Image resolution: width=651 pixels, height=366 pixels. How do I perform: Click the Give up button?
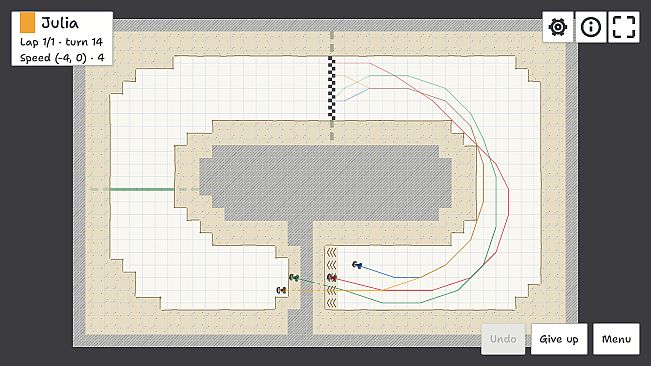pos(559,339)
